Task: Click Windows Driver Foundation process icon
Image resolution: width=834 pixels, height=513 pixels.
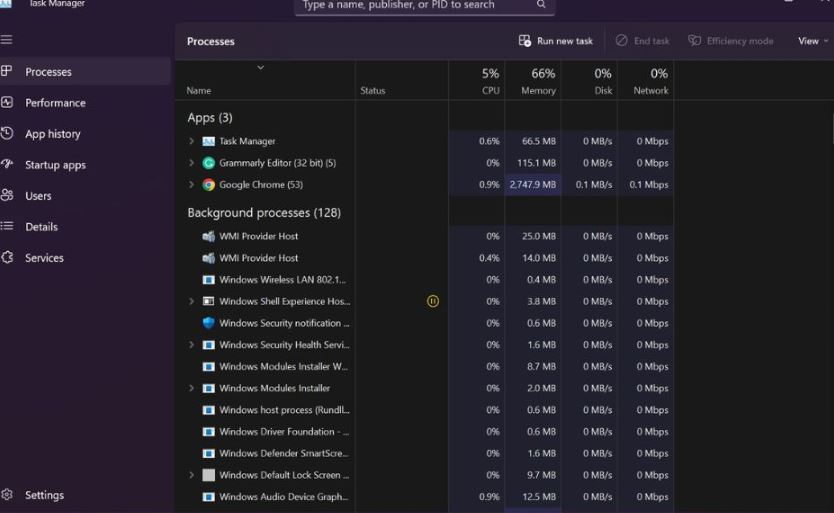Action: pyautogui.click(x=208, y=432)
